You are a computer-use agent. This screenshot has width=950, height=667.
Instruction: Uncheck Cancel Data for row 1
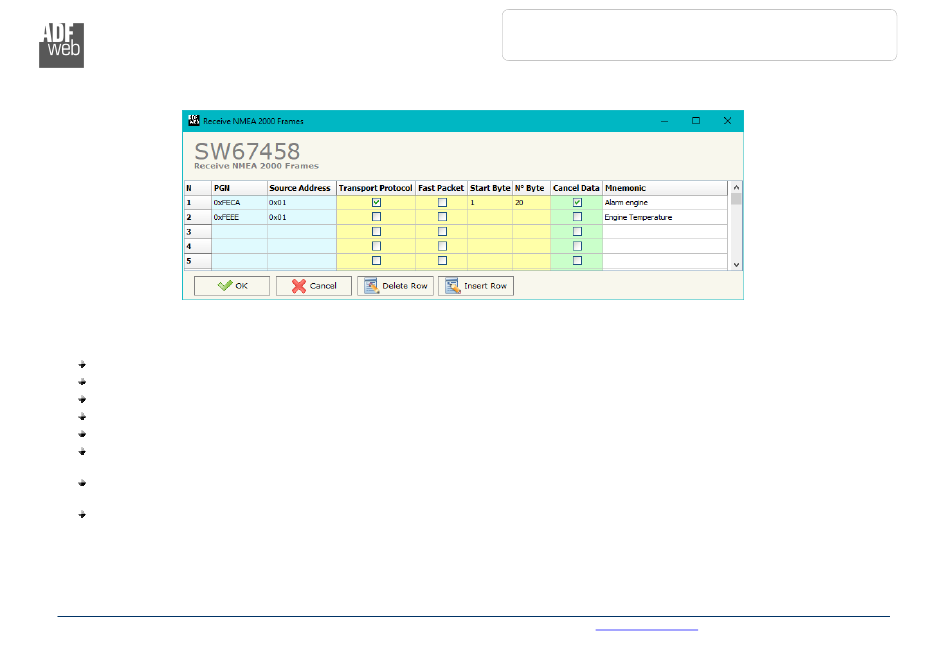tap(577, 202)
